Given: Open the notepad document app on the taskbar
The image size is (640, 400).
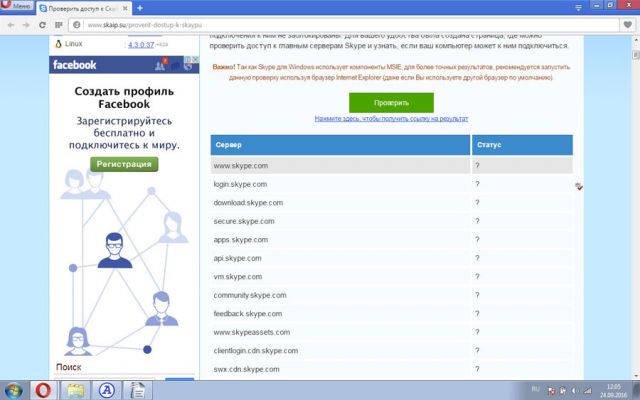Looking at the screenshot, I should click(137, 391).
